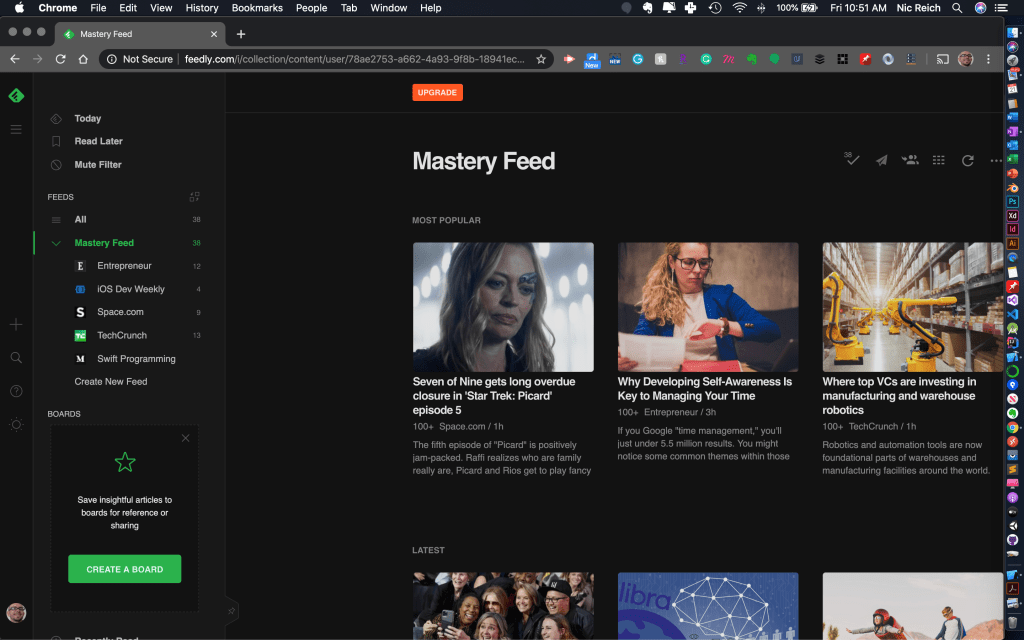Screen dimensions: 1024x640
Task: Dismiss the Boards prompt card
Action: (x=185, y=438)
